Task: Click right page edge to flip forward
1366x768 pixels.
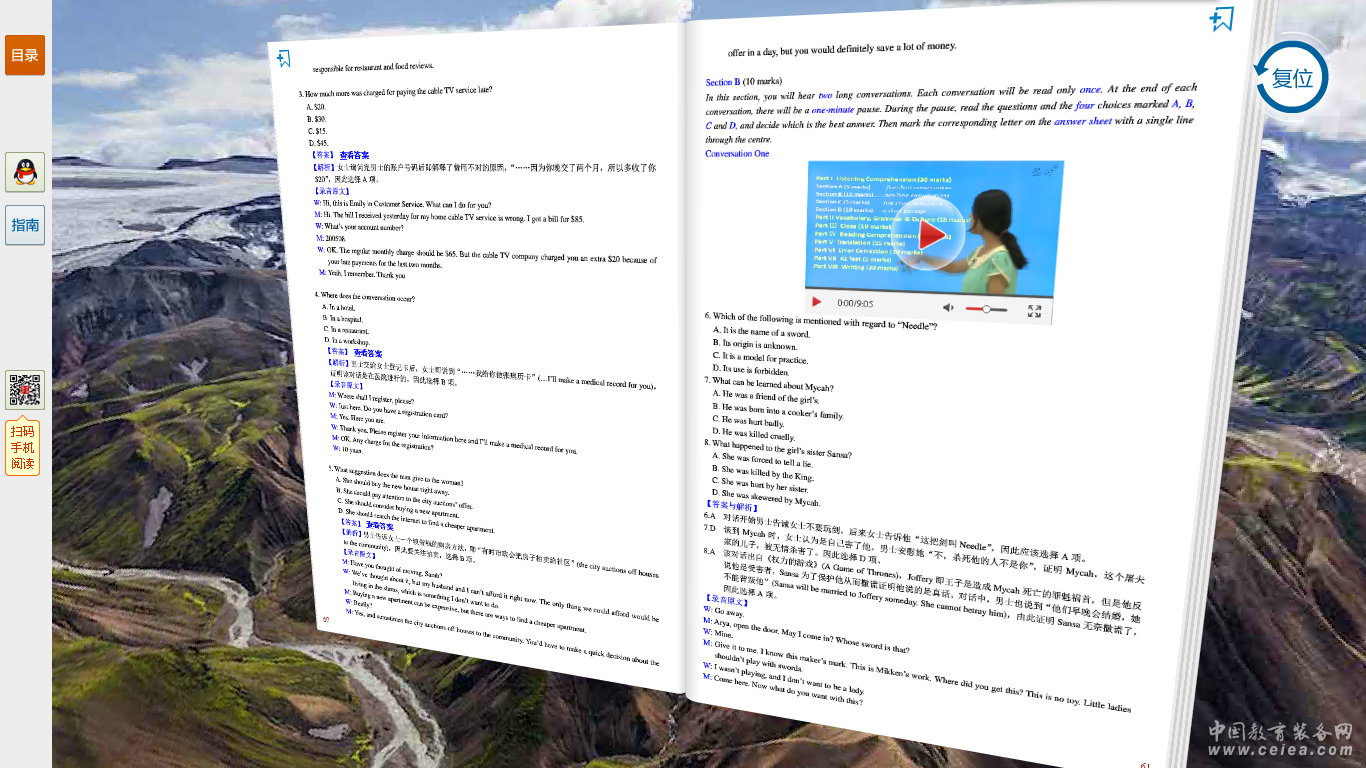Action: click(1255, 400)
